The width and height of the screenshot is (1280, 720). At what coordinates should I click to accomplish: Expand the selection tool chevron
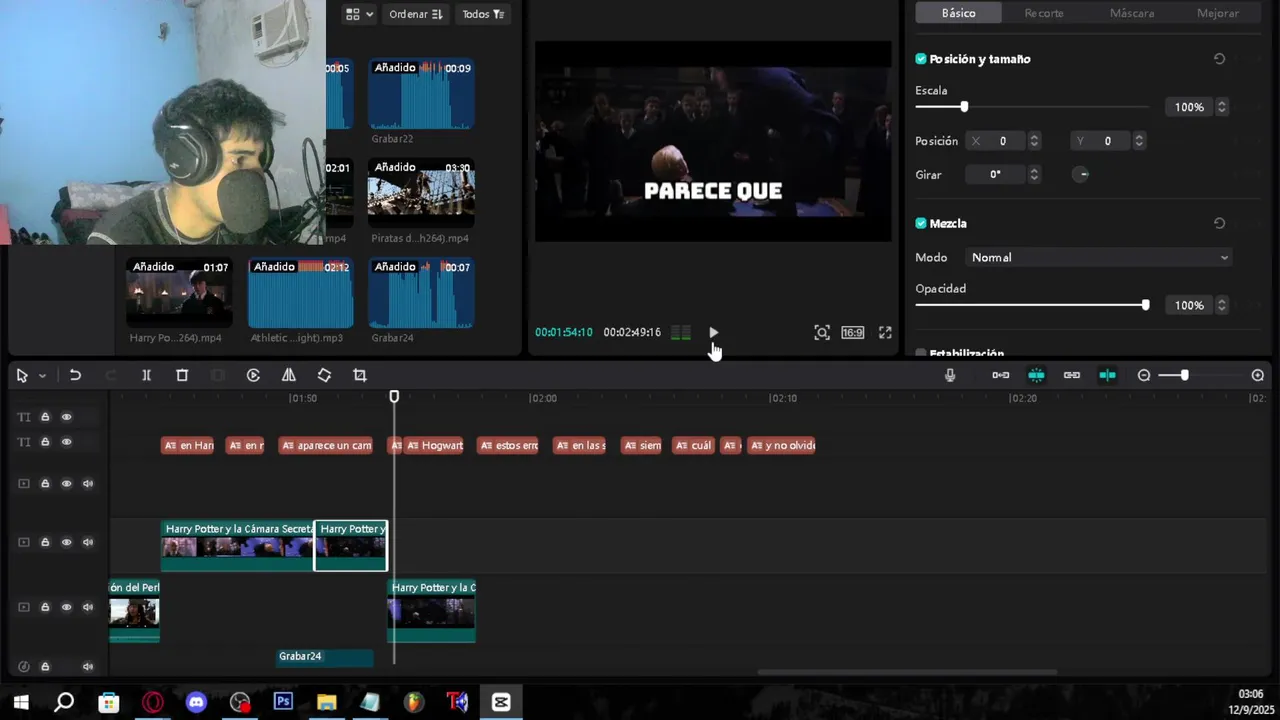42,376
